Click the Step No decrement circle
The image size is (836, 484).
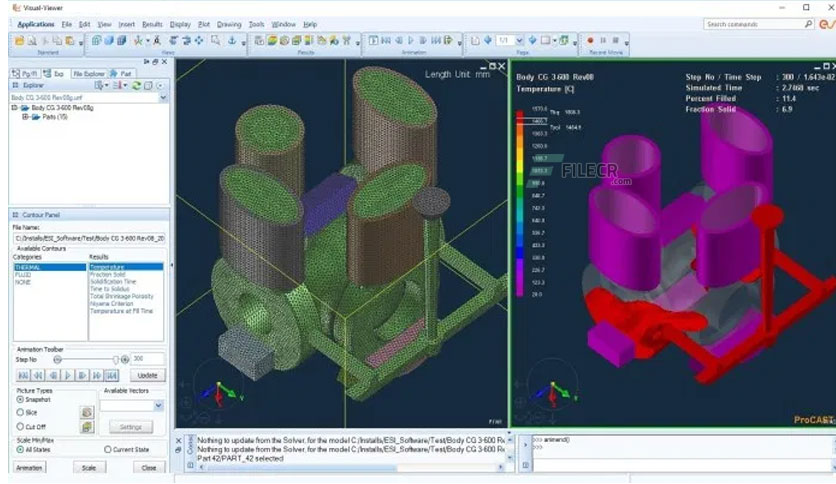[58, 360]
